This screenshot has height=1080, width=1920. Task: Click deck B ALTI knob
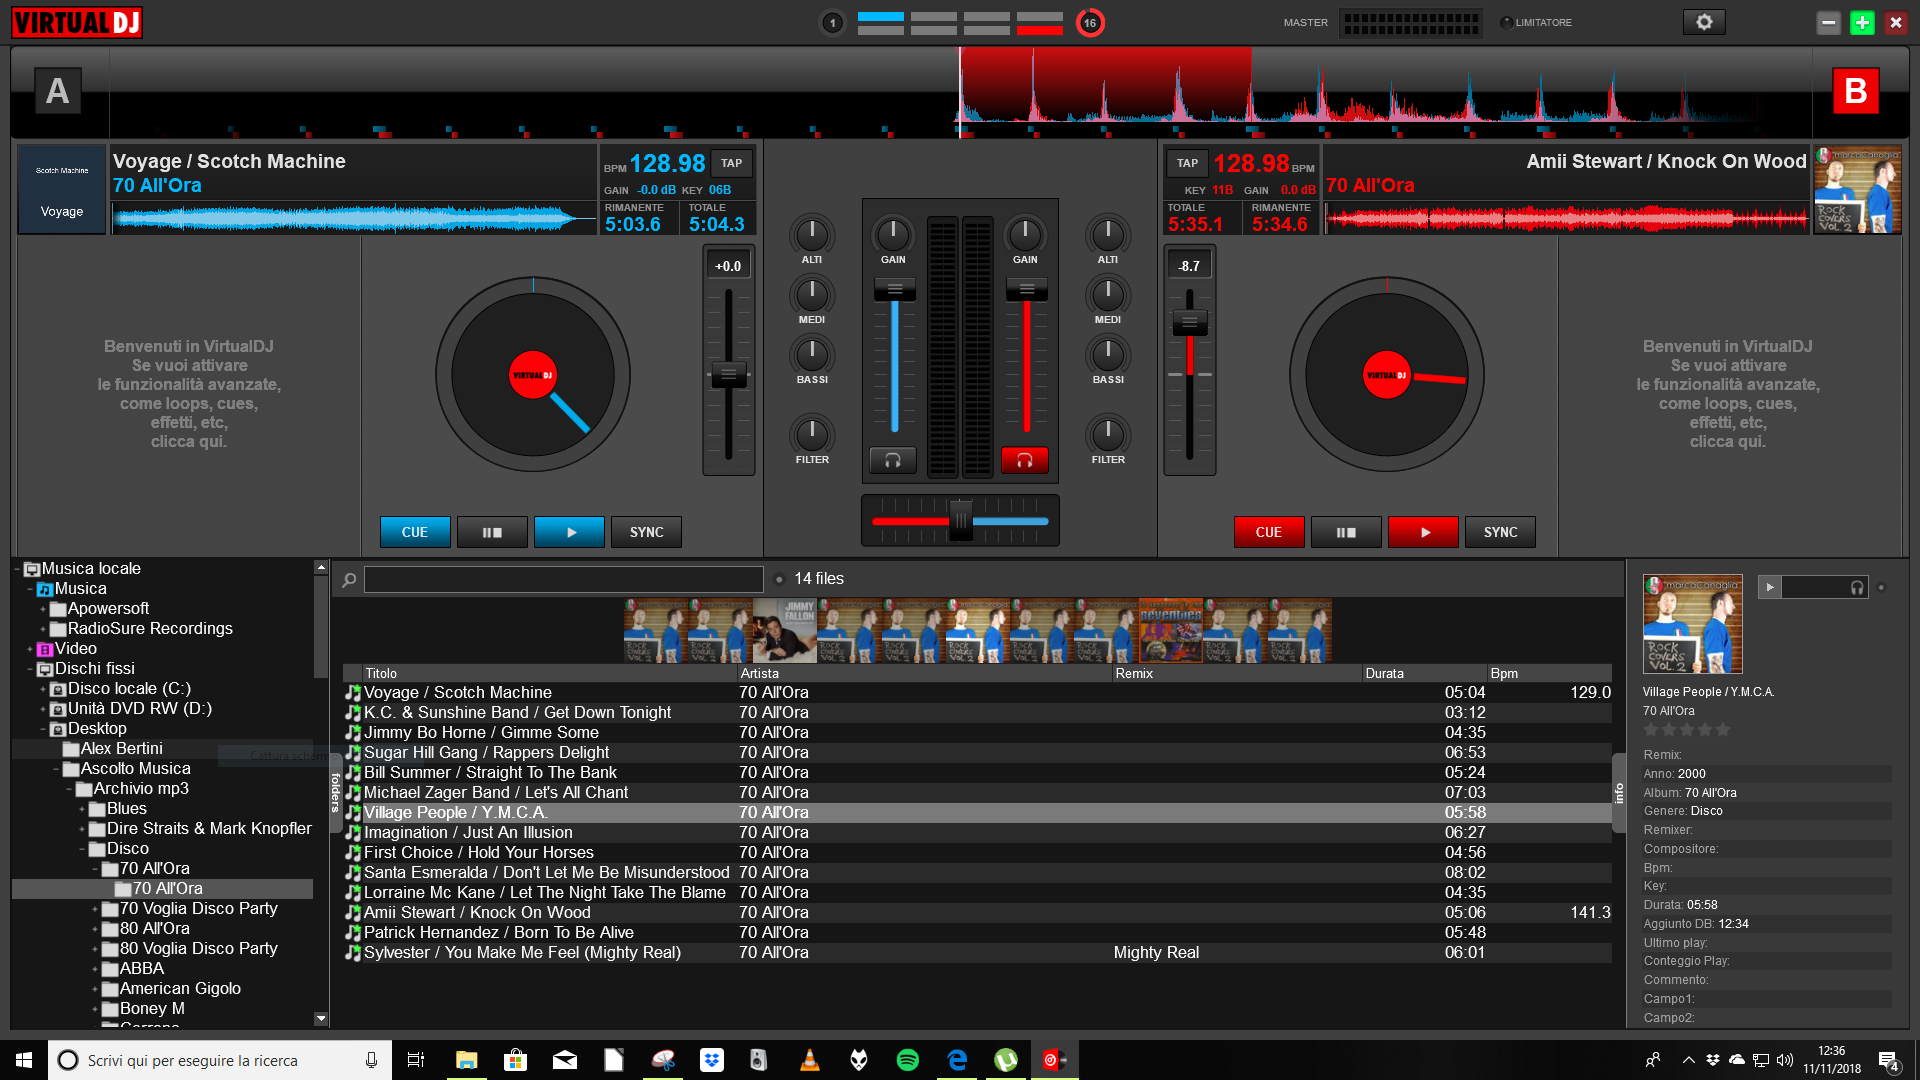(1108, 235)
